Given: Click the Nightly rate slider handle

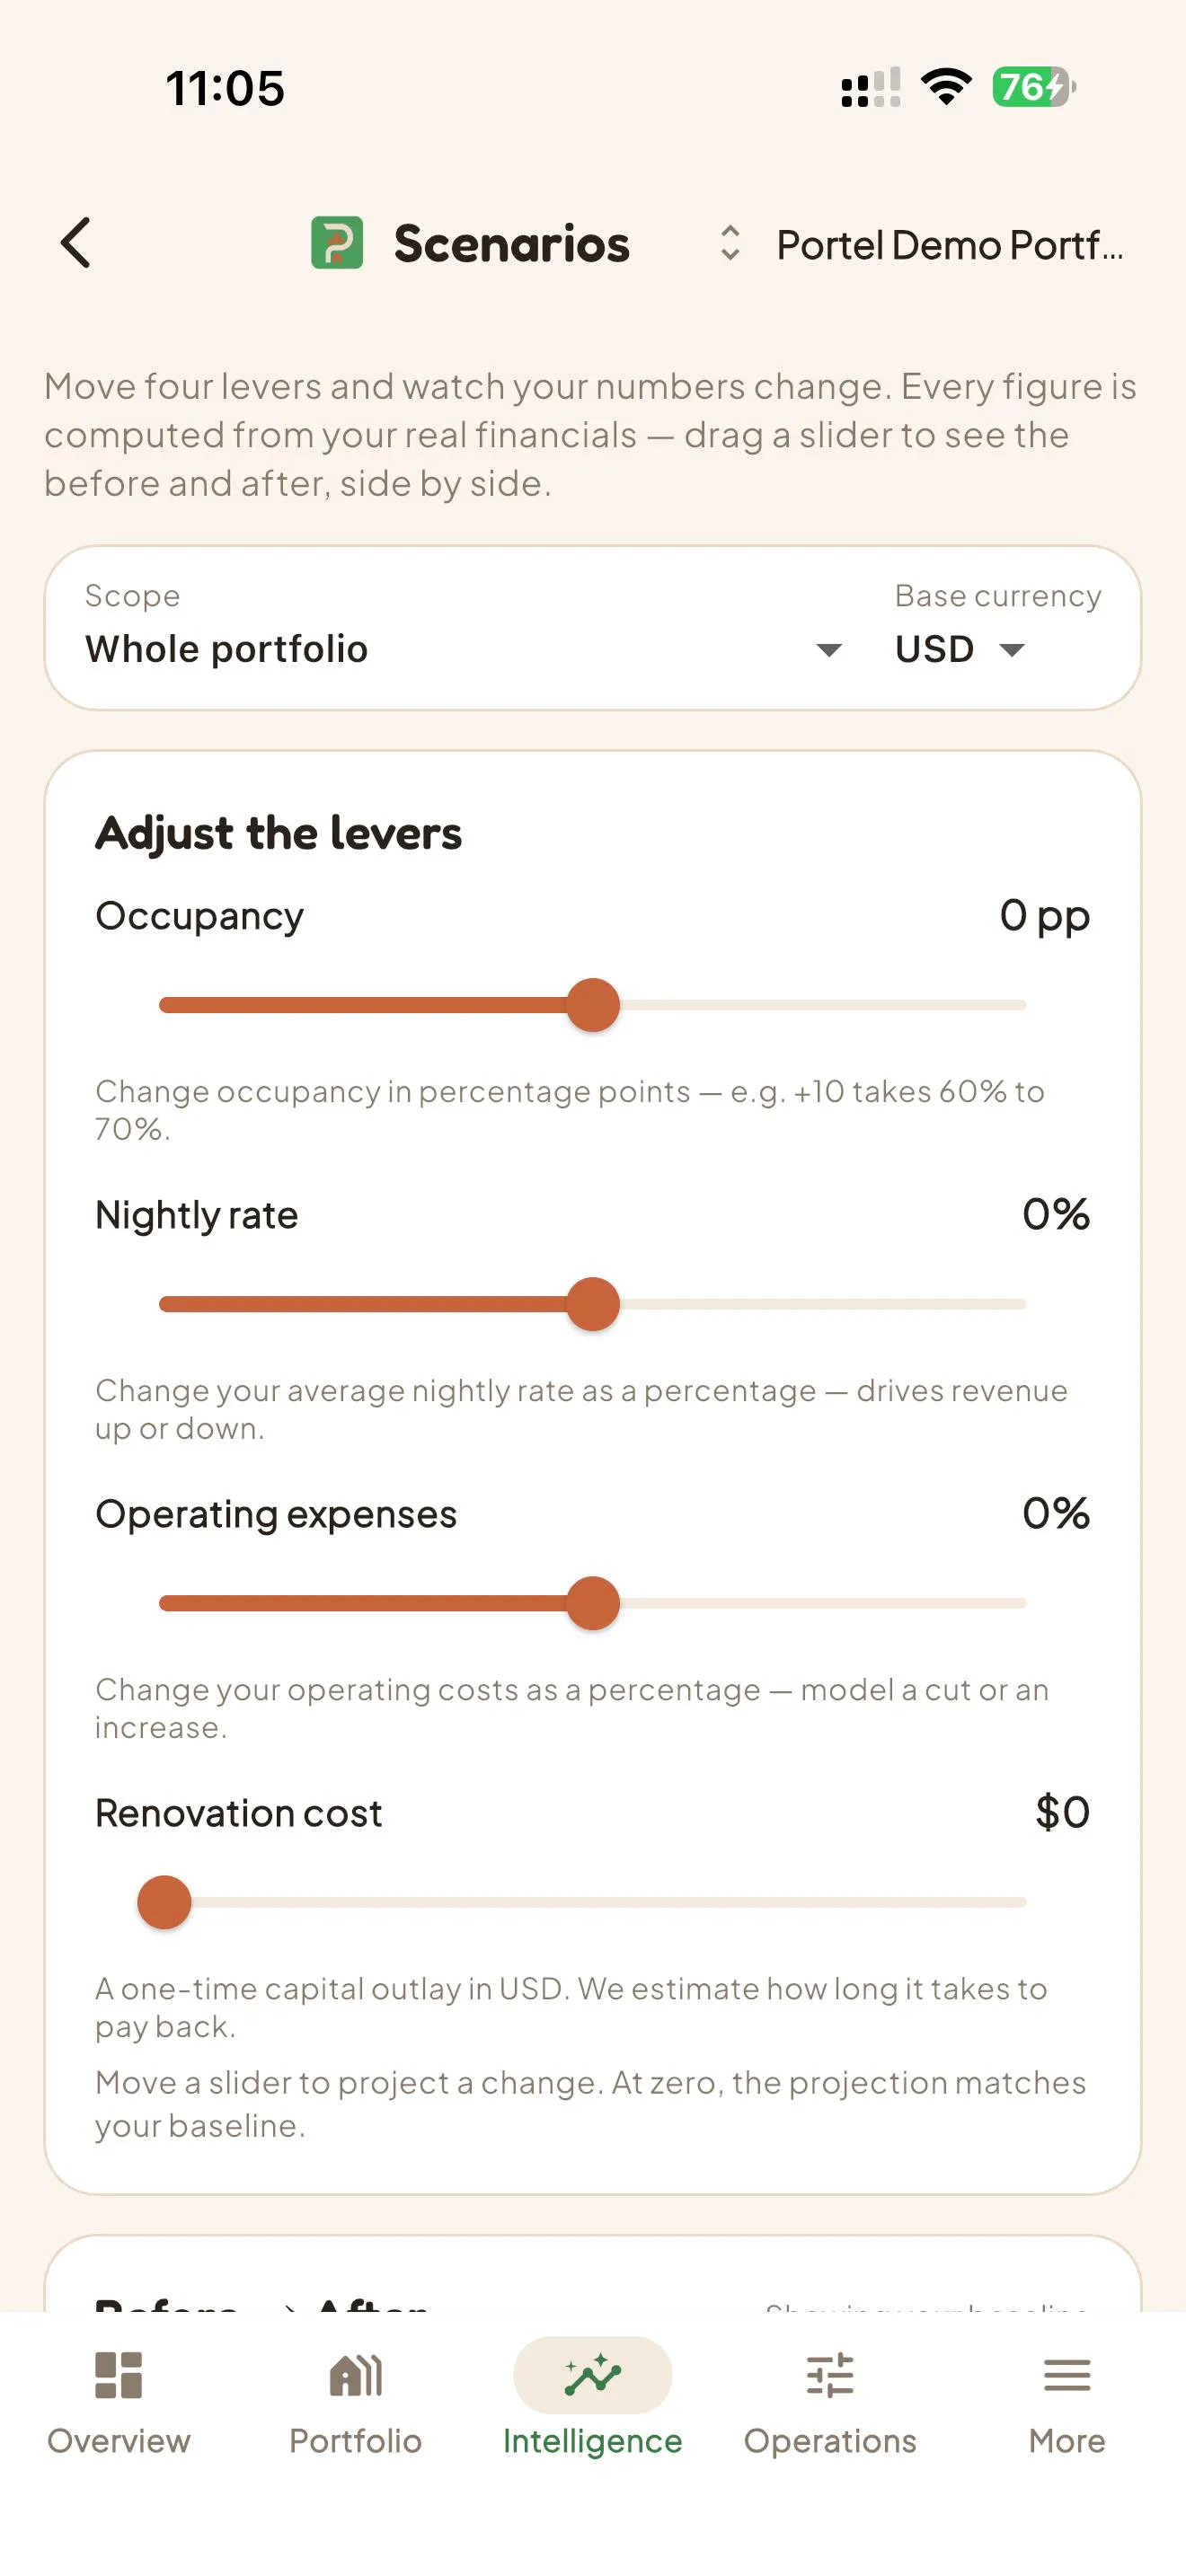Looking at the screenshot, I should pyautogui.click(x=593, y=1304).
